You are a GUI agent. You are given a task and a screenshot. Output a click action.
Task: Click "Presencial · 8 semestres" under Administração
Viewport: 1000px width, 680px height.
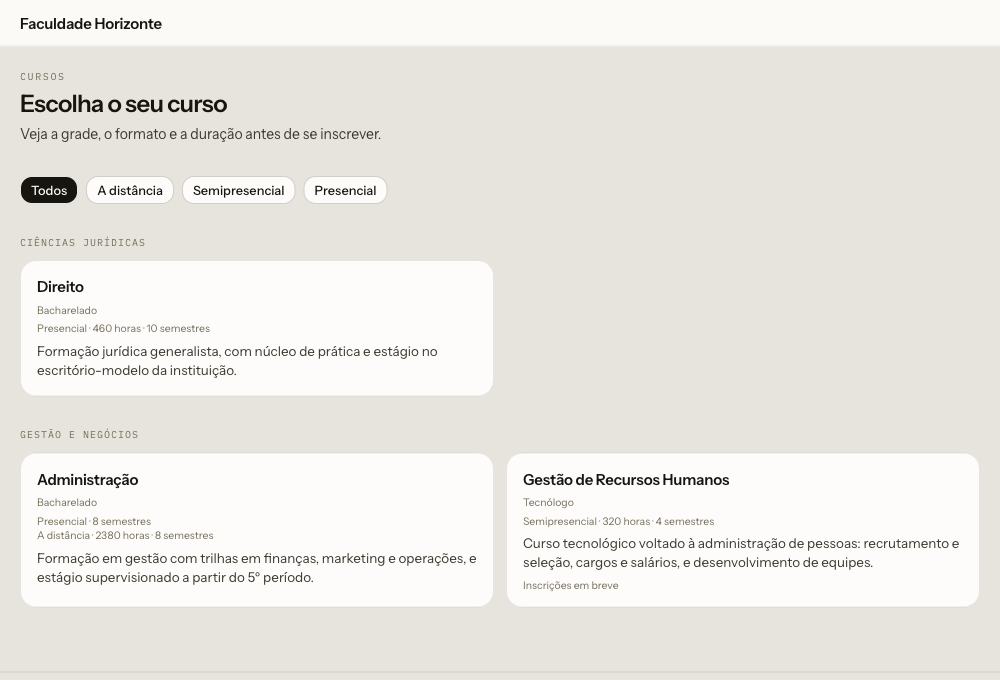tap(94, 521)
